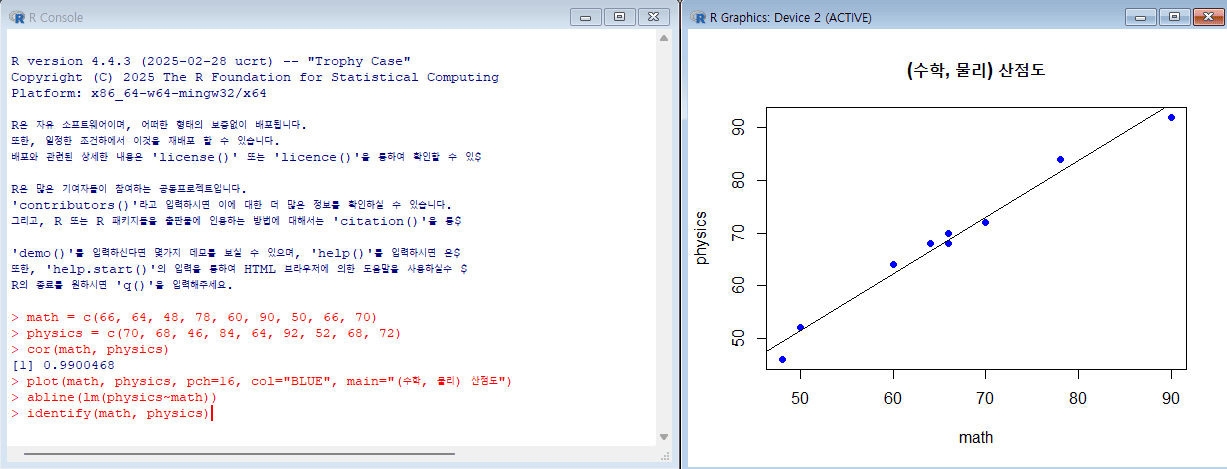Click the console scrollbar down arrow
Screen dimensions: 1227x469
click(664, 437)
